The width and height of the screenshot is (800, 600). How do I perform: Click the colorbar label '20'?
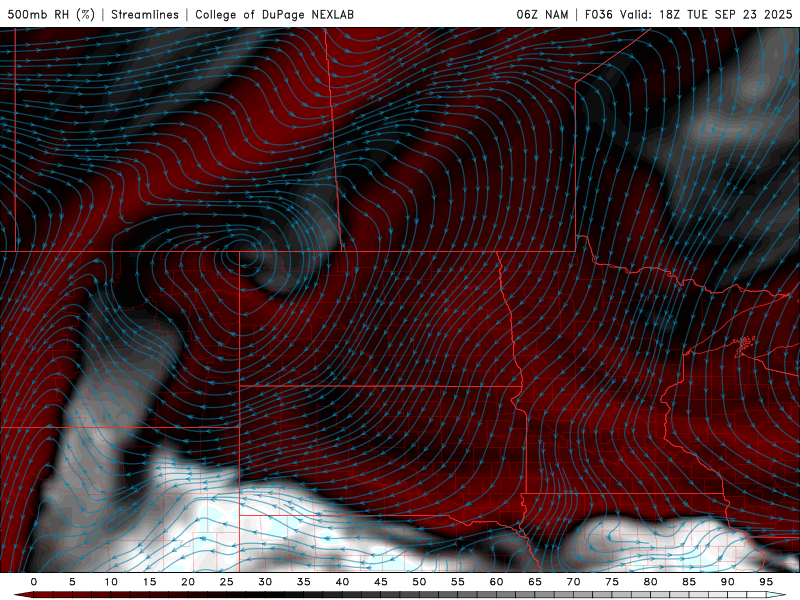[188, 582]
